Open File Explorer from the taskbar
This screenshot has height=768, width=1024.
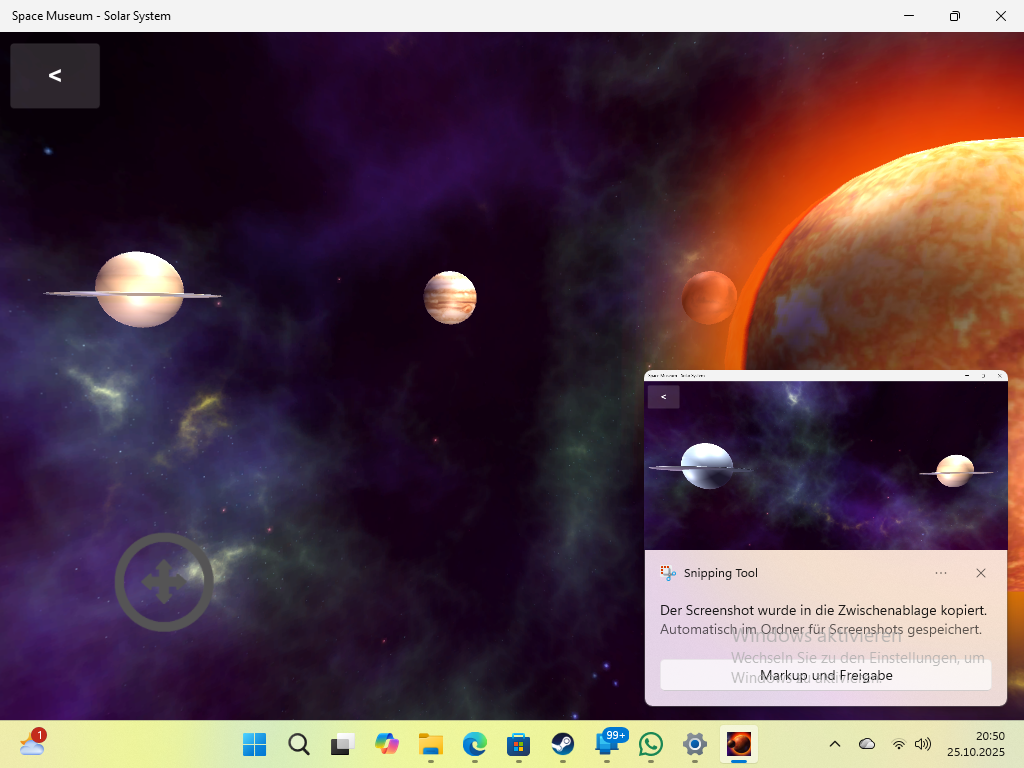click(431, 744)
